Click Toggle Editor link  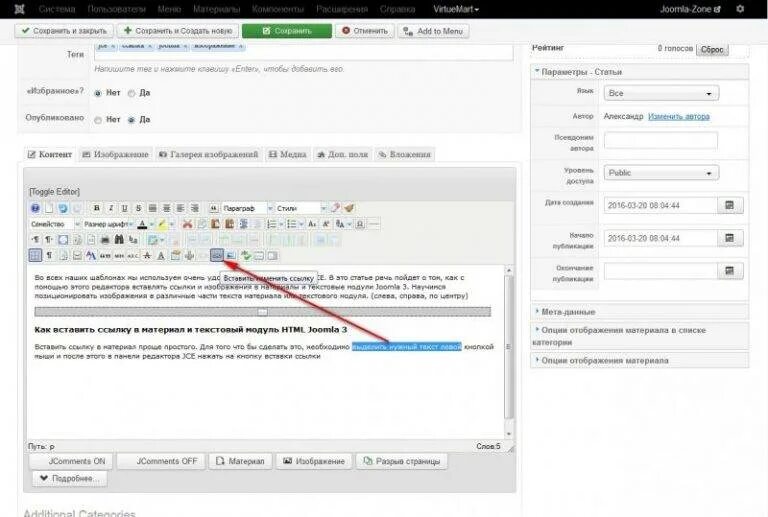click(54, 191)
